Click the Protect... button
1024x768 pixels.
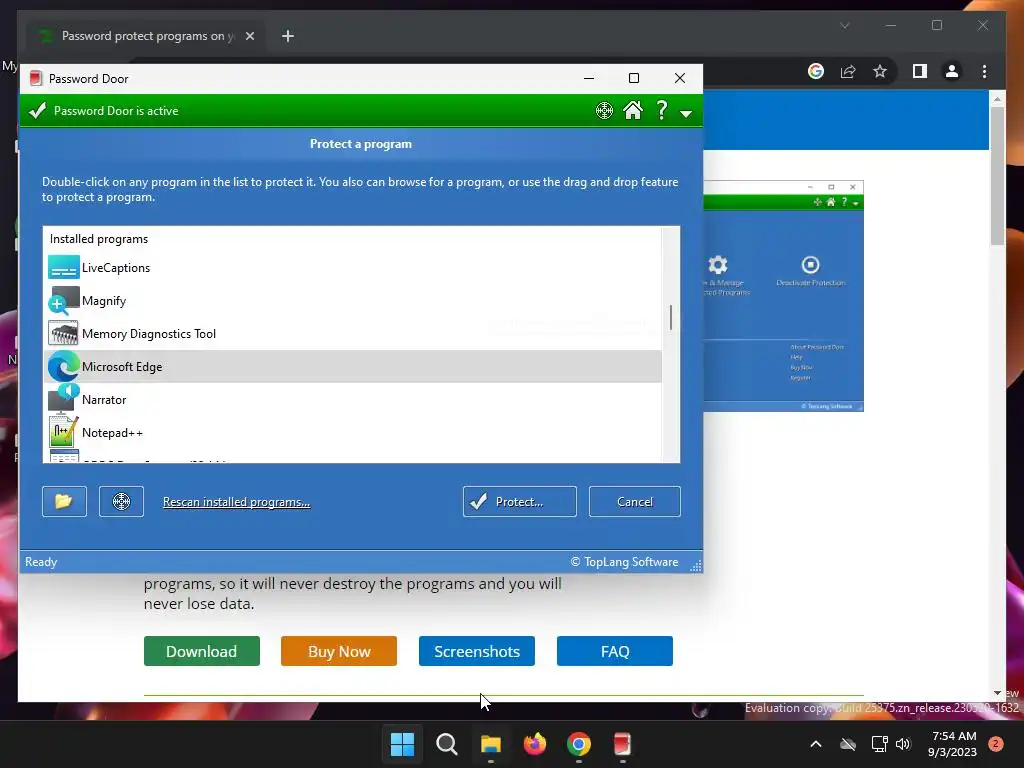pos(520,501)
